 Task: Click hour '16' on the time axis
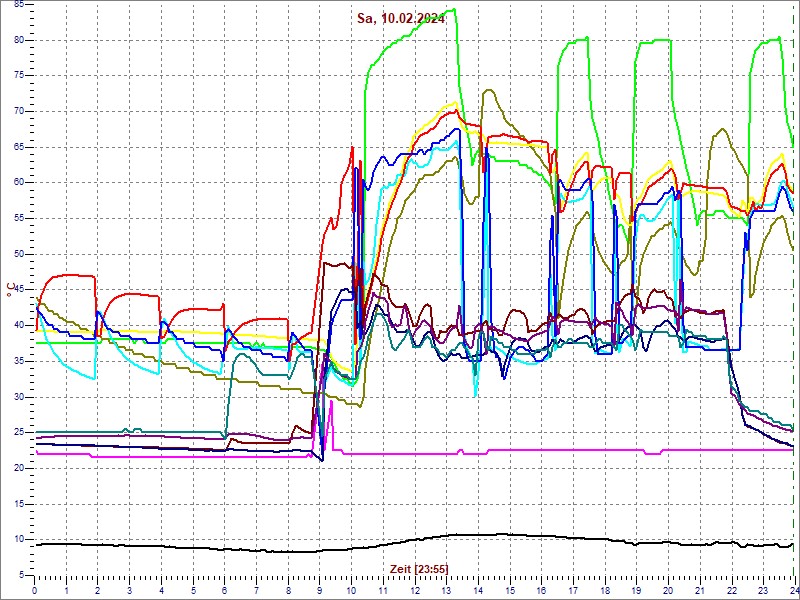pyautogui.click(x=541, y=590)
